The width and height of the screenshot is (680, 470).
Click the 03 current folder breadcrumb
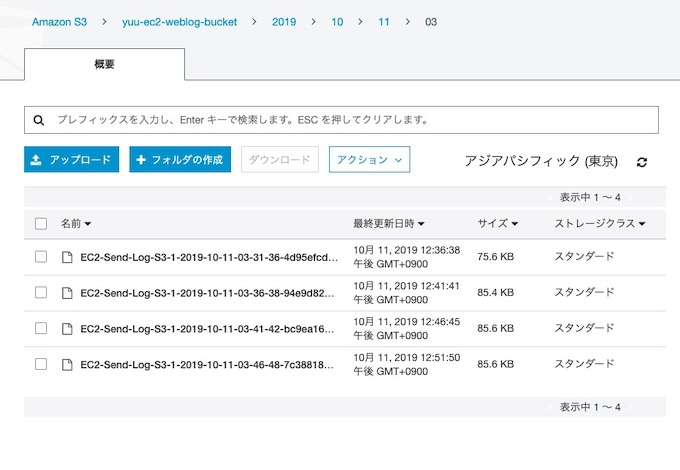[431, 22]
